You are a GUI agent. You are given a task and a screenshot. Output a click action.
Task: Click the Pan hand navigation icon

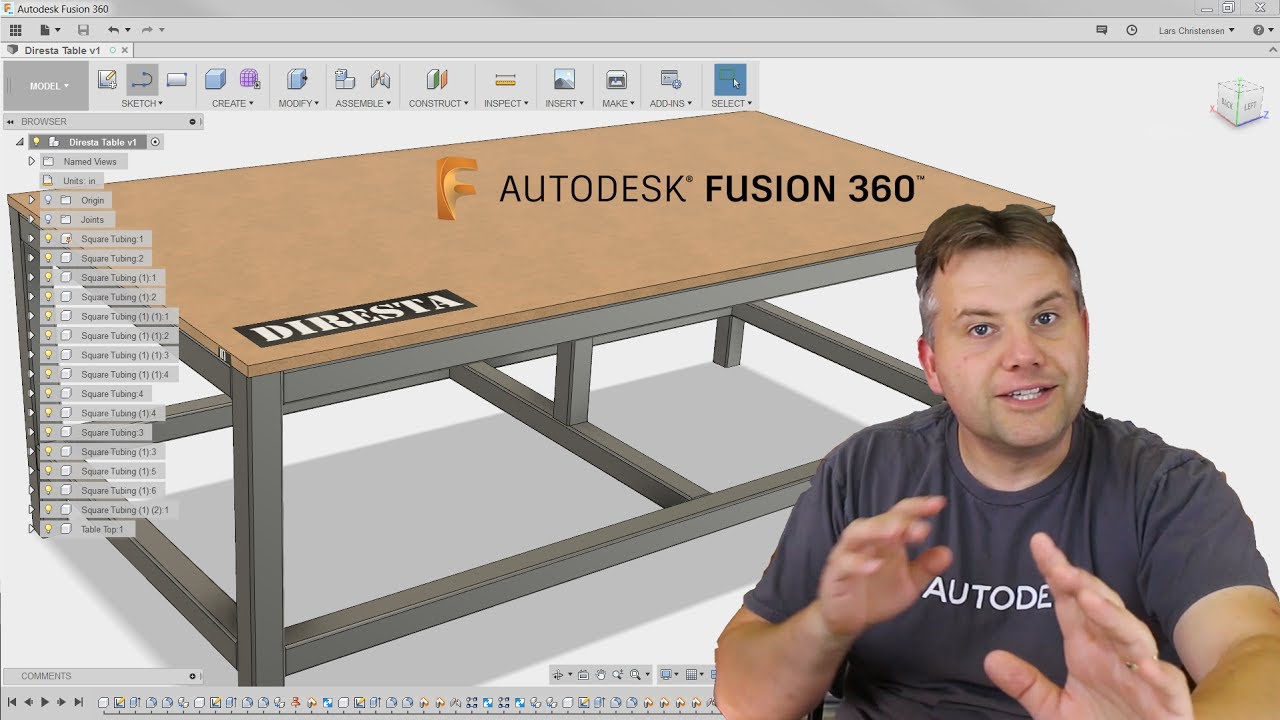tap(600, 675)
